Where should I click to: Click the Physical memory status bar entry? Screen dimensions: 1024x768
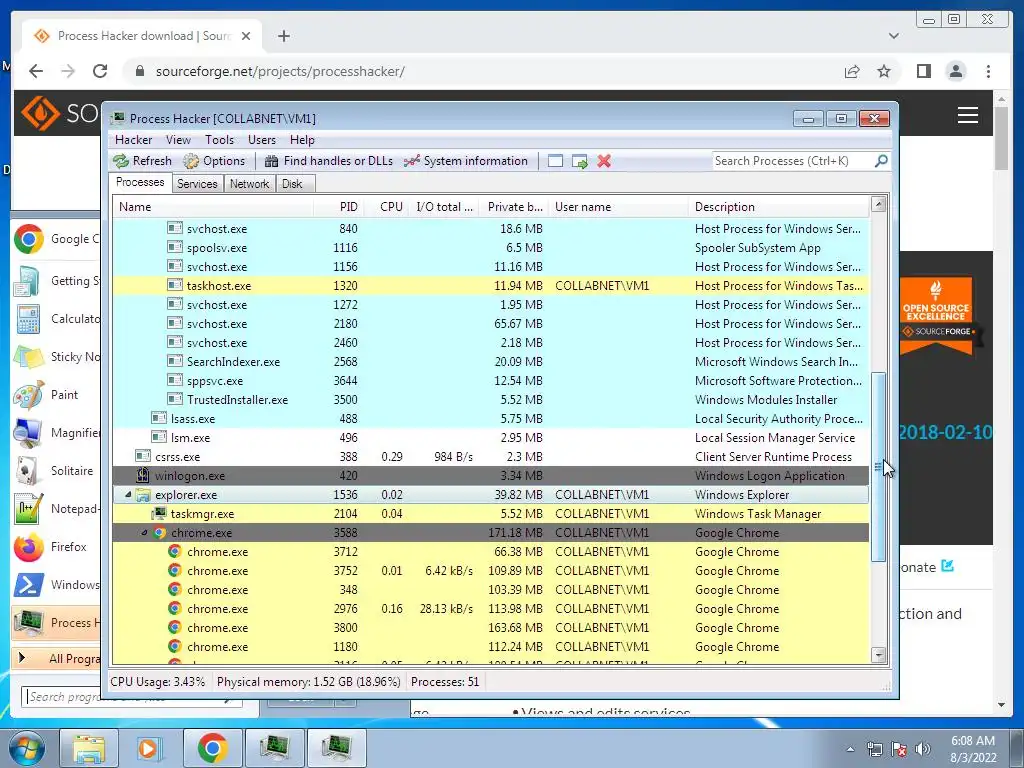tap(308, 682)
